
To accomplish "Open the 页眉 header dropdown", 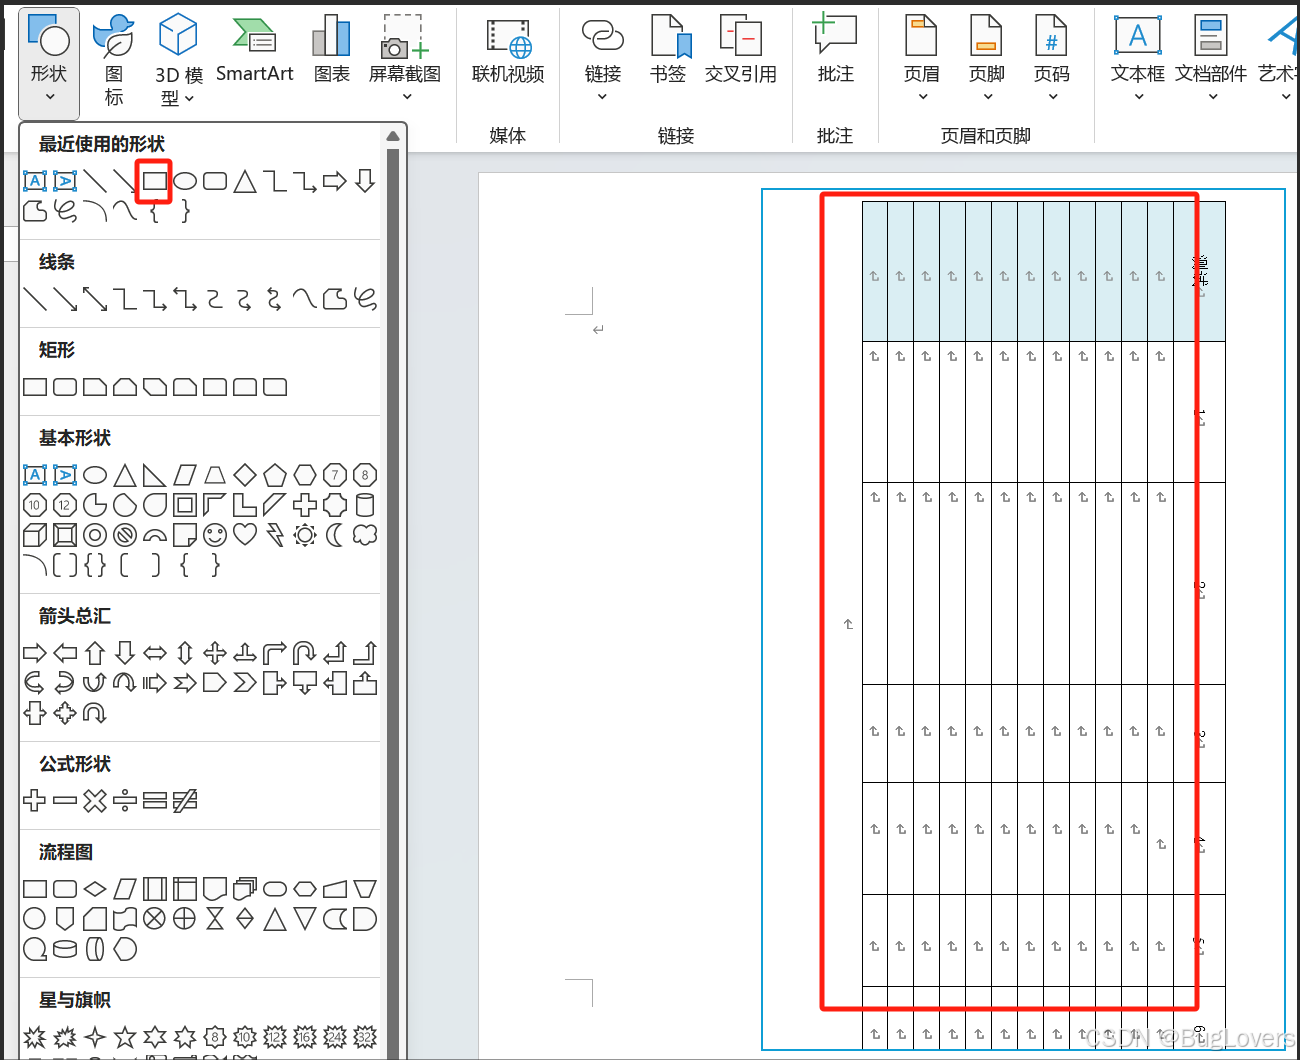I will click(921, 58).
